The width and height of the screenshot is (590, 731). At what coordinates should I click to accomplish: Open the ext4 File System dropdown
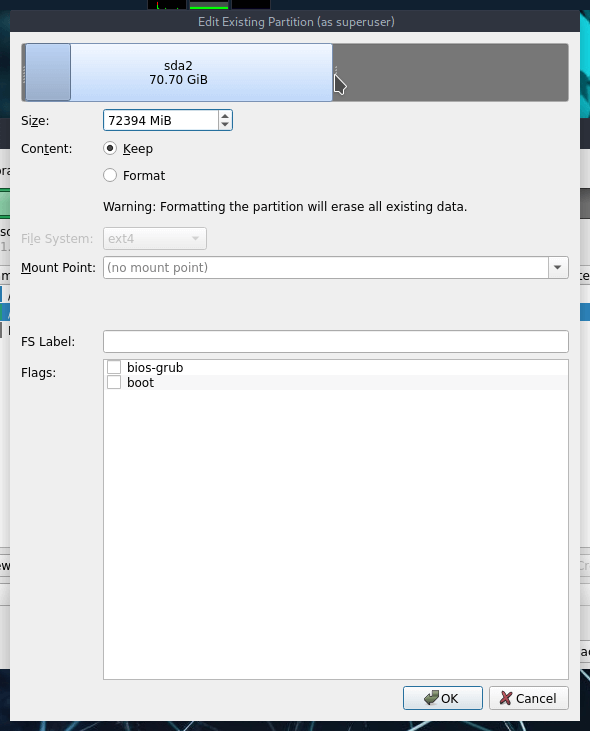[155, 239]
